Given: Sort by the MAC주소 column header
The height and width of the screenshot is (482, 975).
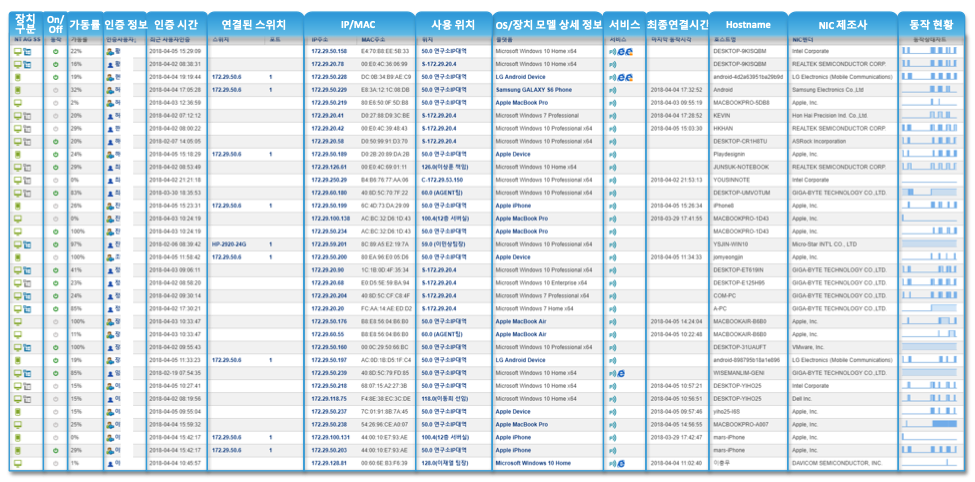Looking at the screenshot, I should tap(371, 40).
